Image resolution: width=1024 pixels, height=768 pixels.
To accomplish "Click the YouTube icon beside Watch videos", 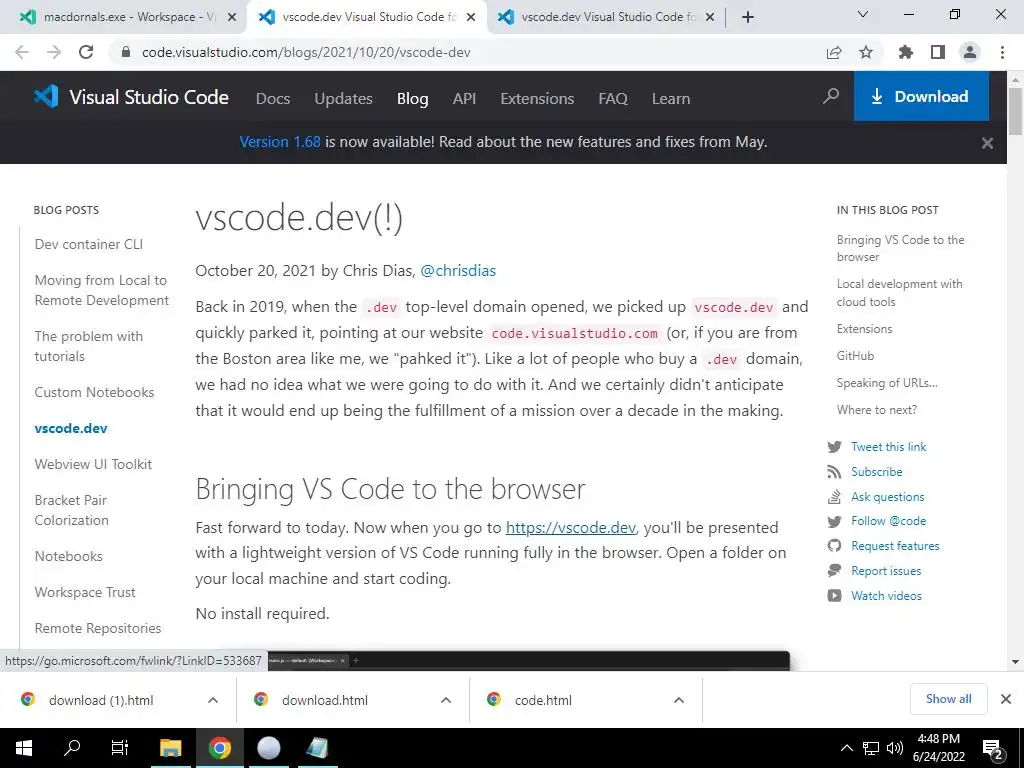I will [x=834, y=596].
